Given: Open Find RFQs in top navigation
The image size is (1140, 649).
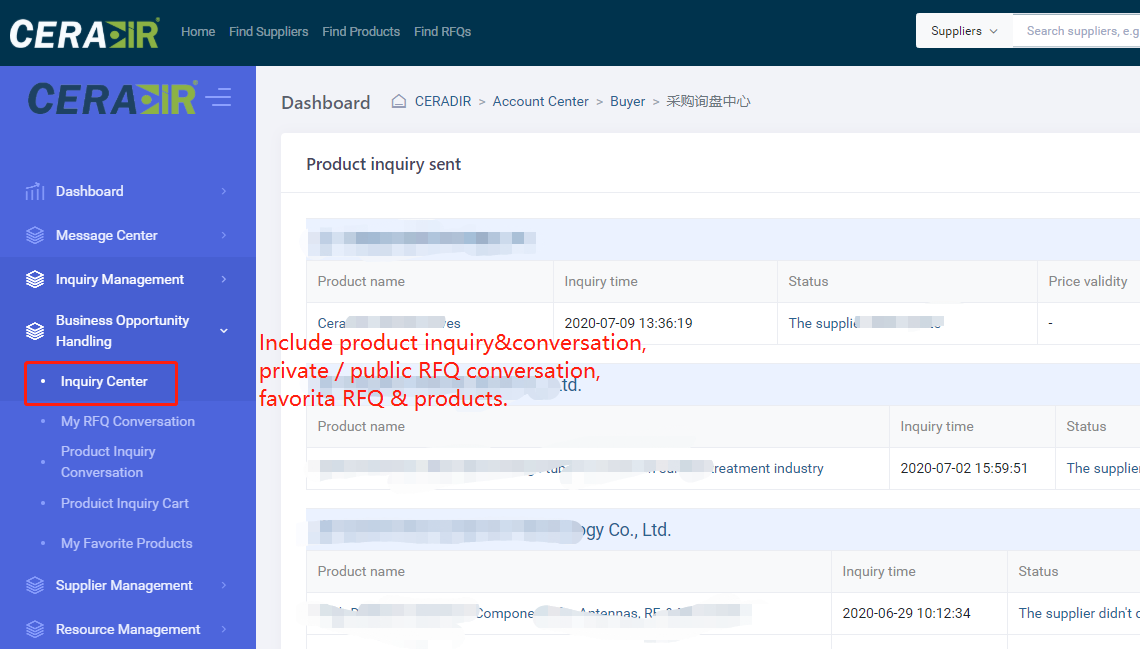Looking at the screenshot, I should click(x=442, y=31).
